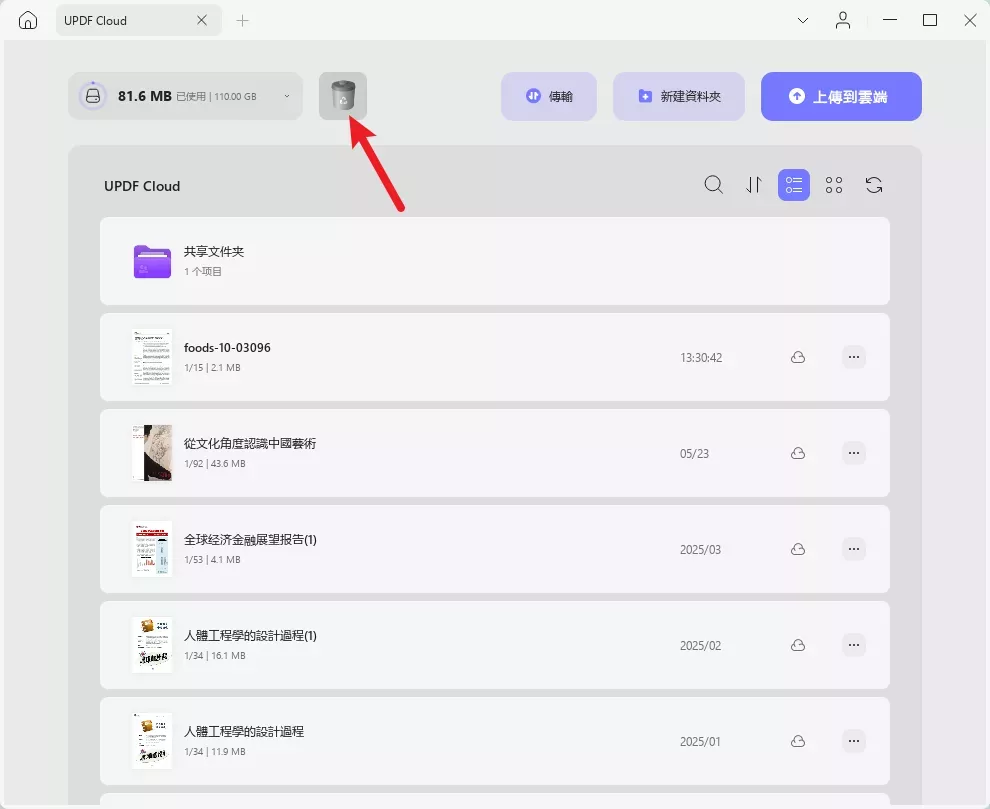This screenshot has height=809, width=990.
Task: Expand the 81.6 MB storage usage dropdown
Action: [x=287, y=96]
